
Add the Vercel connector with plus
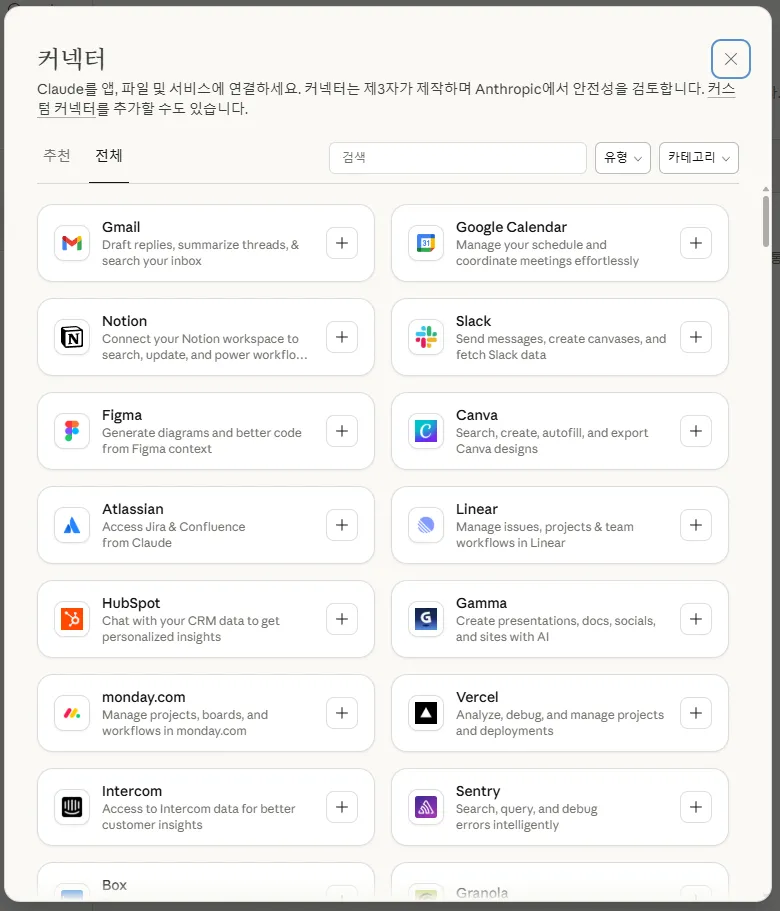(x=696, y=713)
